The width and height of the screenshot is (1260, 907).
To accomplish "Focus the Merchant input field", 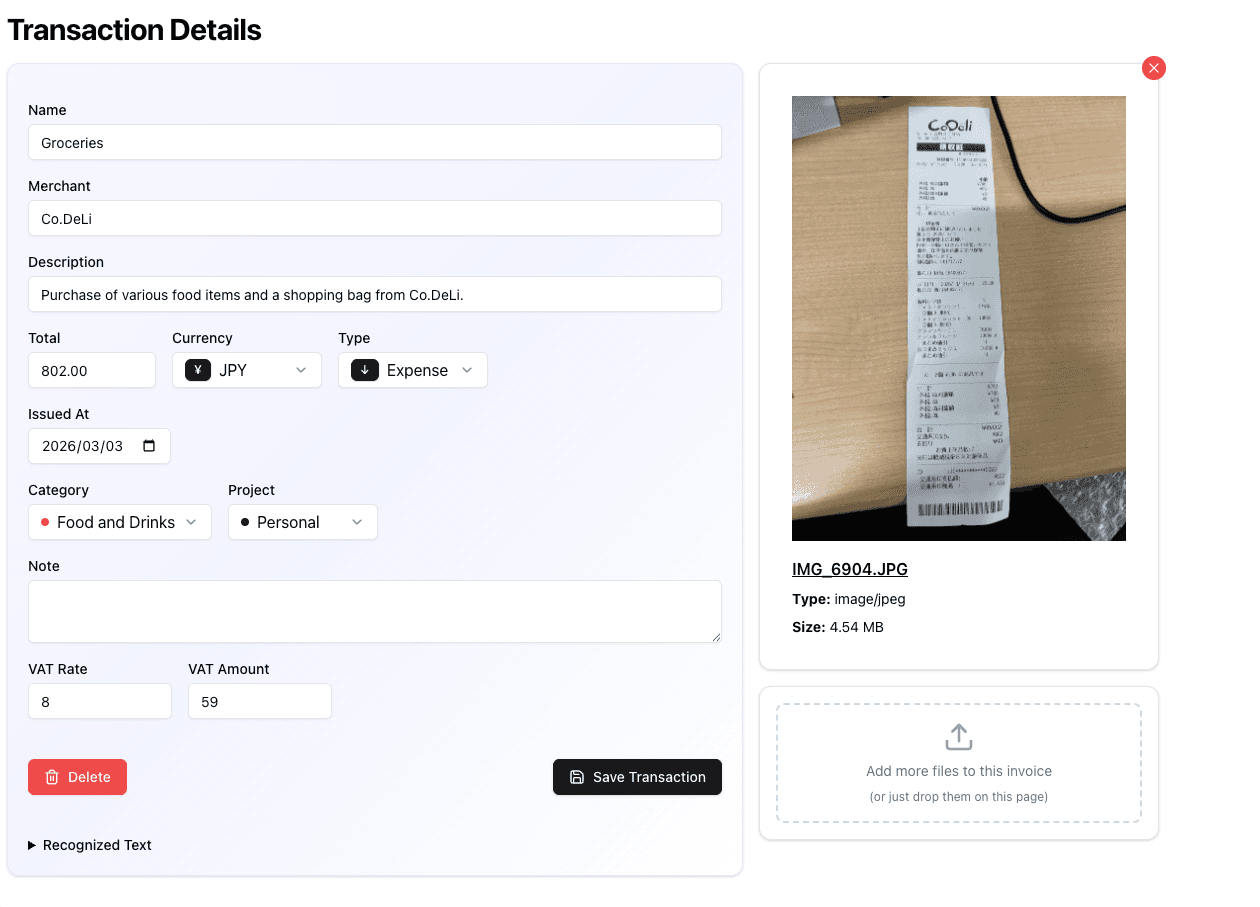I will click(x=375, y=218).
